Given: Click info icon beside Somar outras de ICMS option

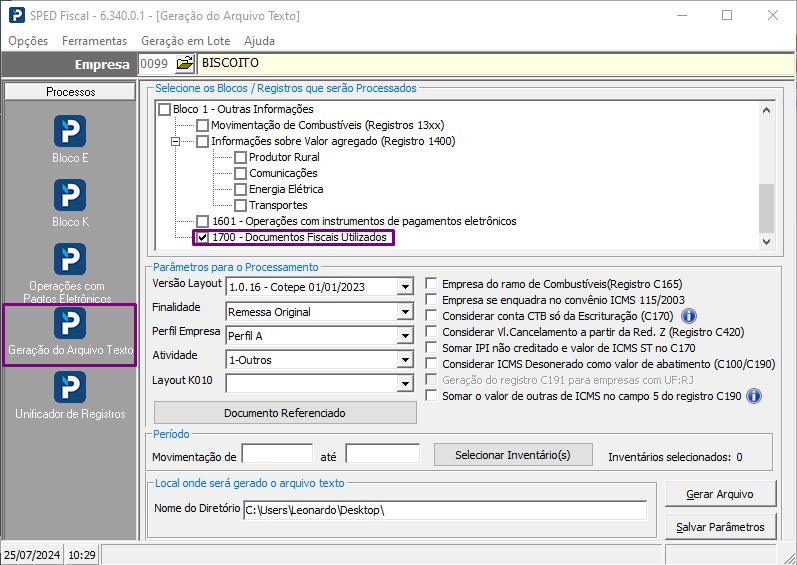Looking at the screenshot, I should (x=754, y=396).
